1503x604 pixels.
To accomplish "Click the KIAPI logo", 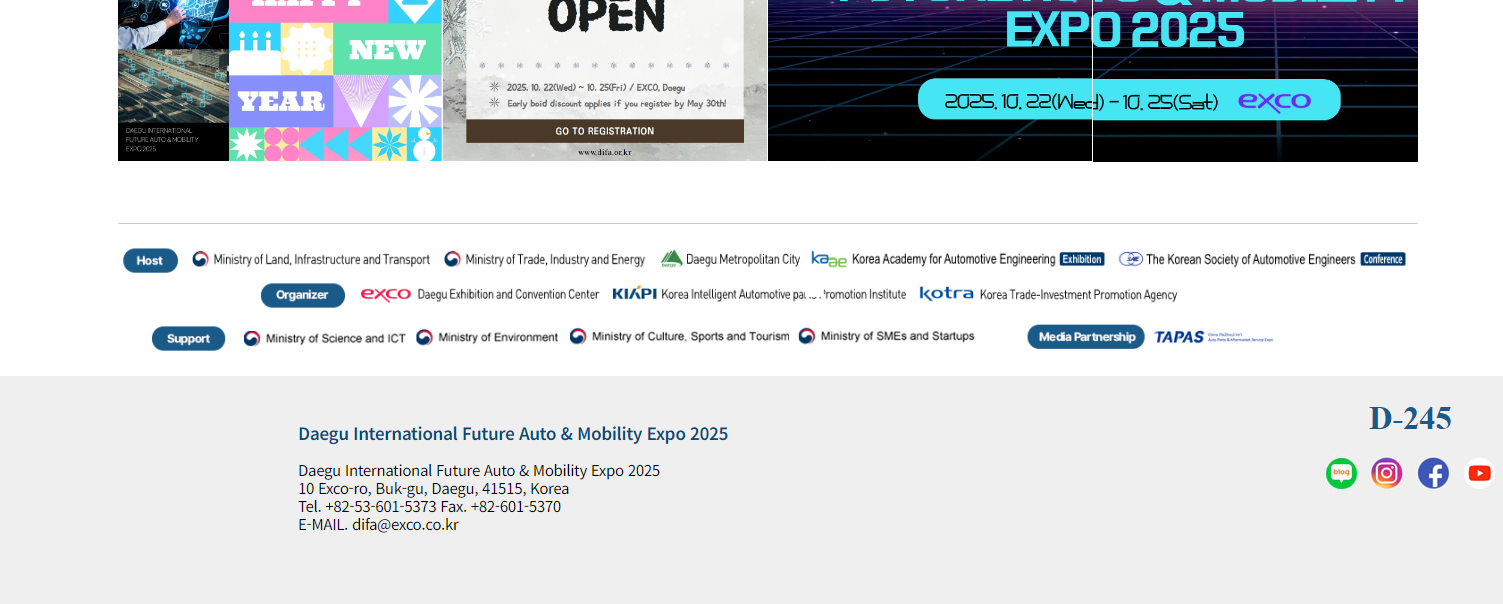I will coord(634,294).
